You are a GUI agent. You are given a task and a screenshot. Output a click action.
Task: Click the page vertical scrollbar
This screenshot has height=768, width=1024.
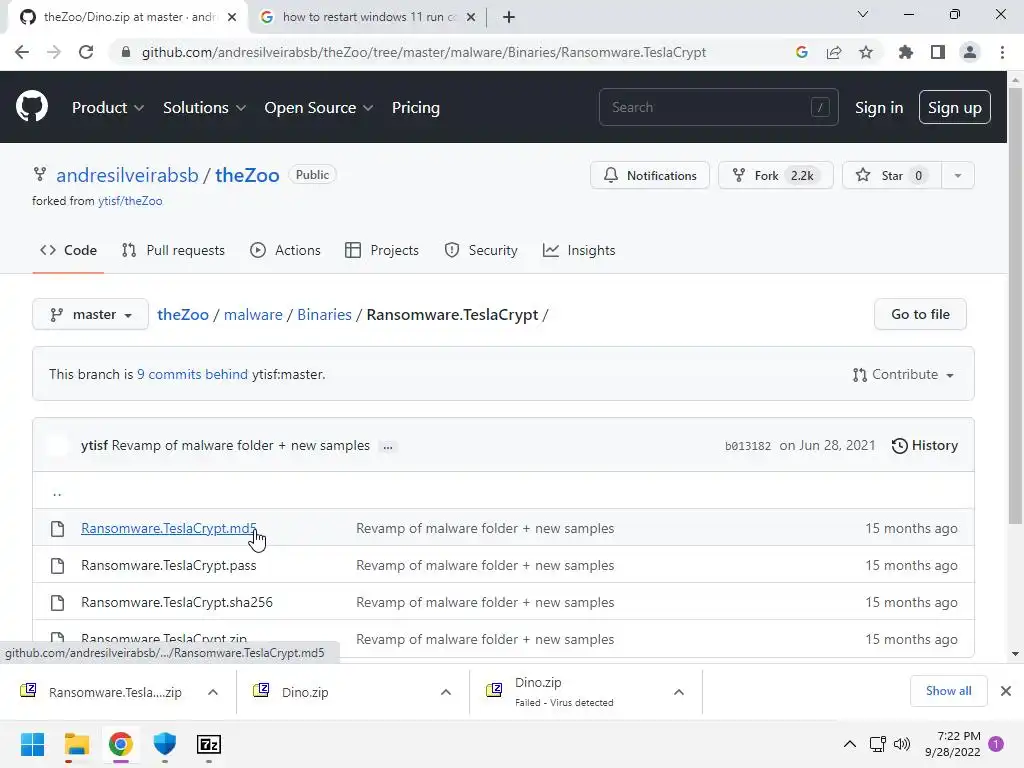1015,304
